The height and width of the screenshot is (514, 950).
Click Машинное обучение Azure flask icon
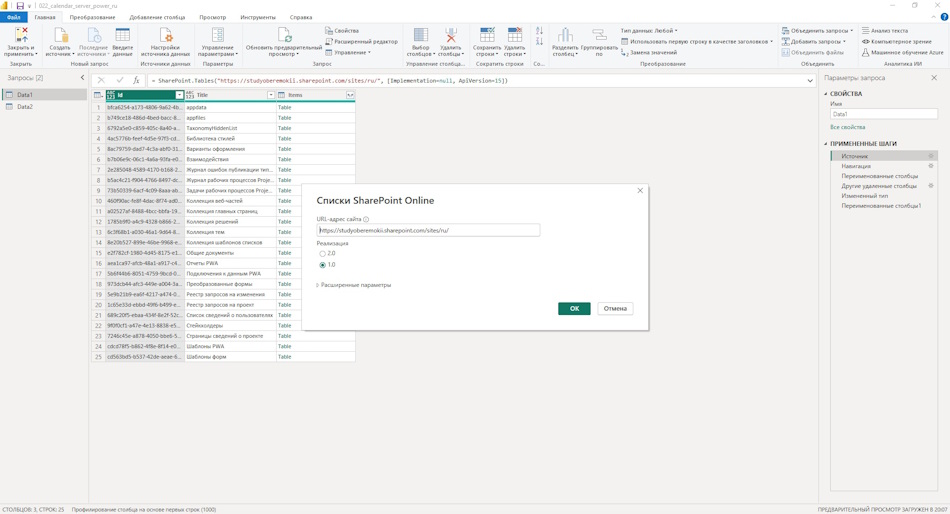coord(866,52)
